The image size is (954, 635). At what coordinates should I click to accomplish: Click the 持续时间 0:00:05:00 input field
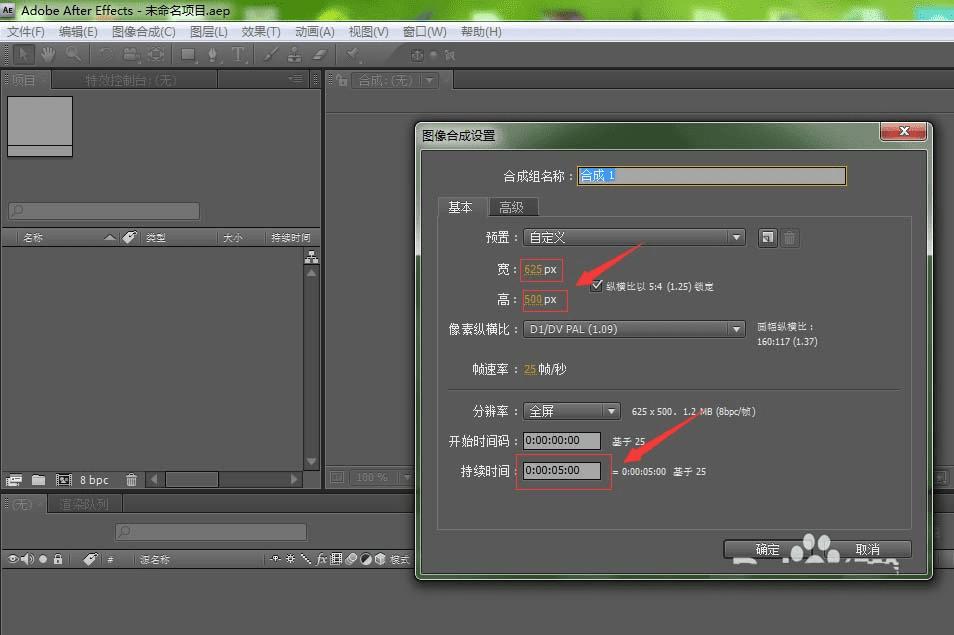pyautogui.click(x=562, y=470)
